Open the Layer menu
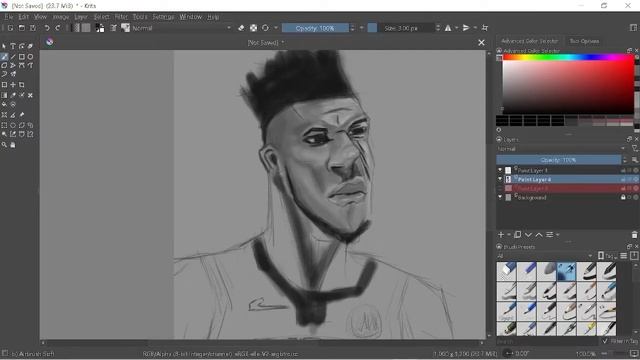This screenshot has width=640, height=360. (81, 17)
